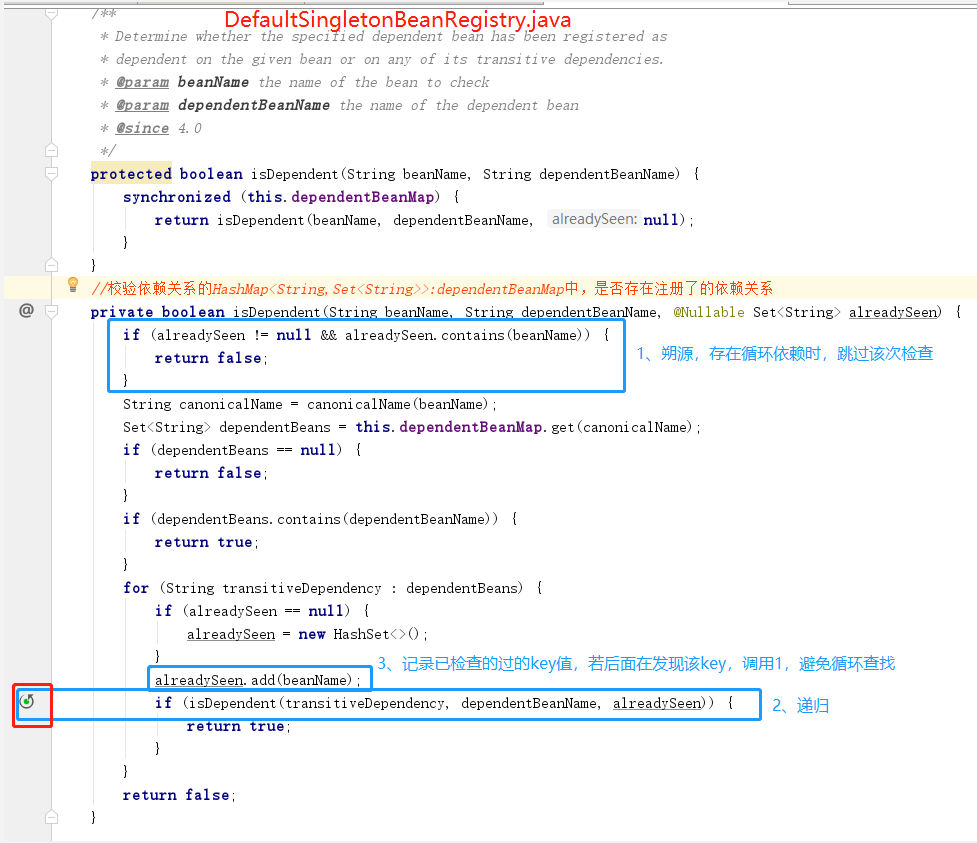Click the intention lightbulb beside the Chinese comment
The image size is (977, 843).
tap(73, 285)
